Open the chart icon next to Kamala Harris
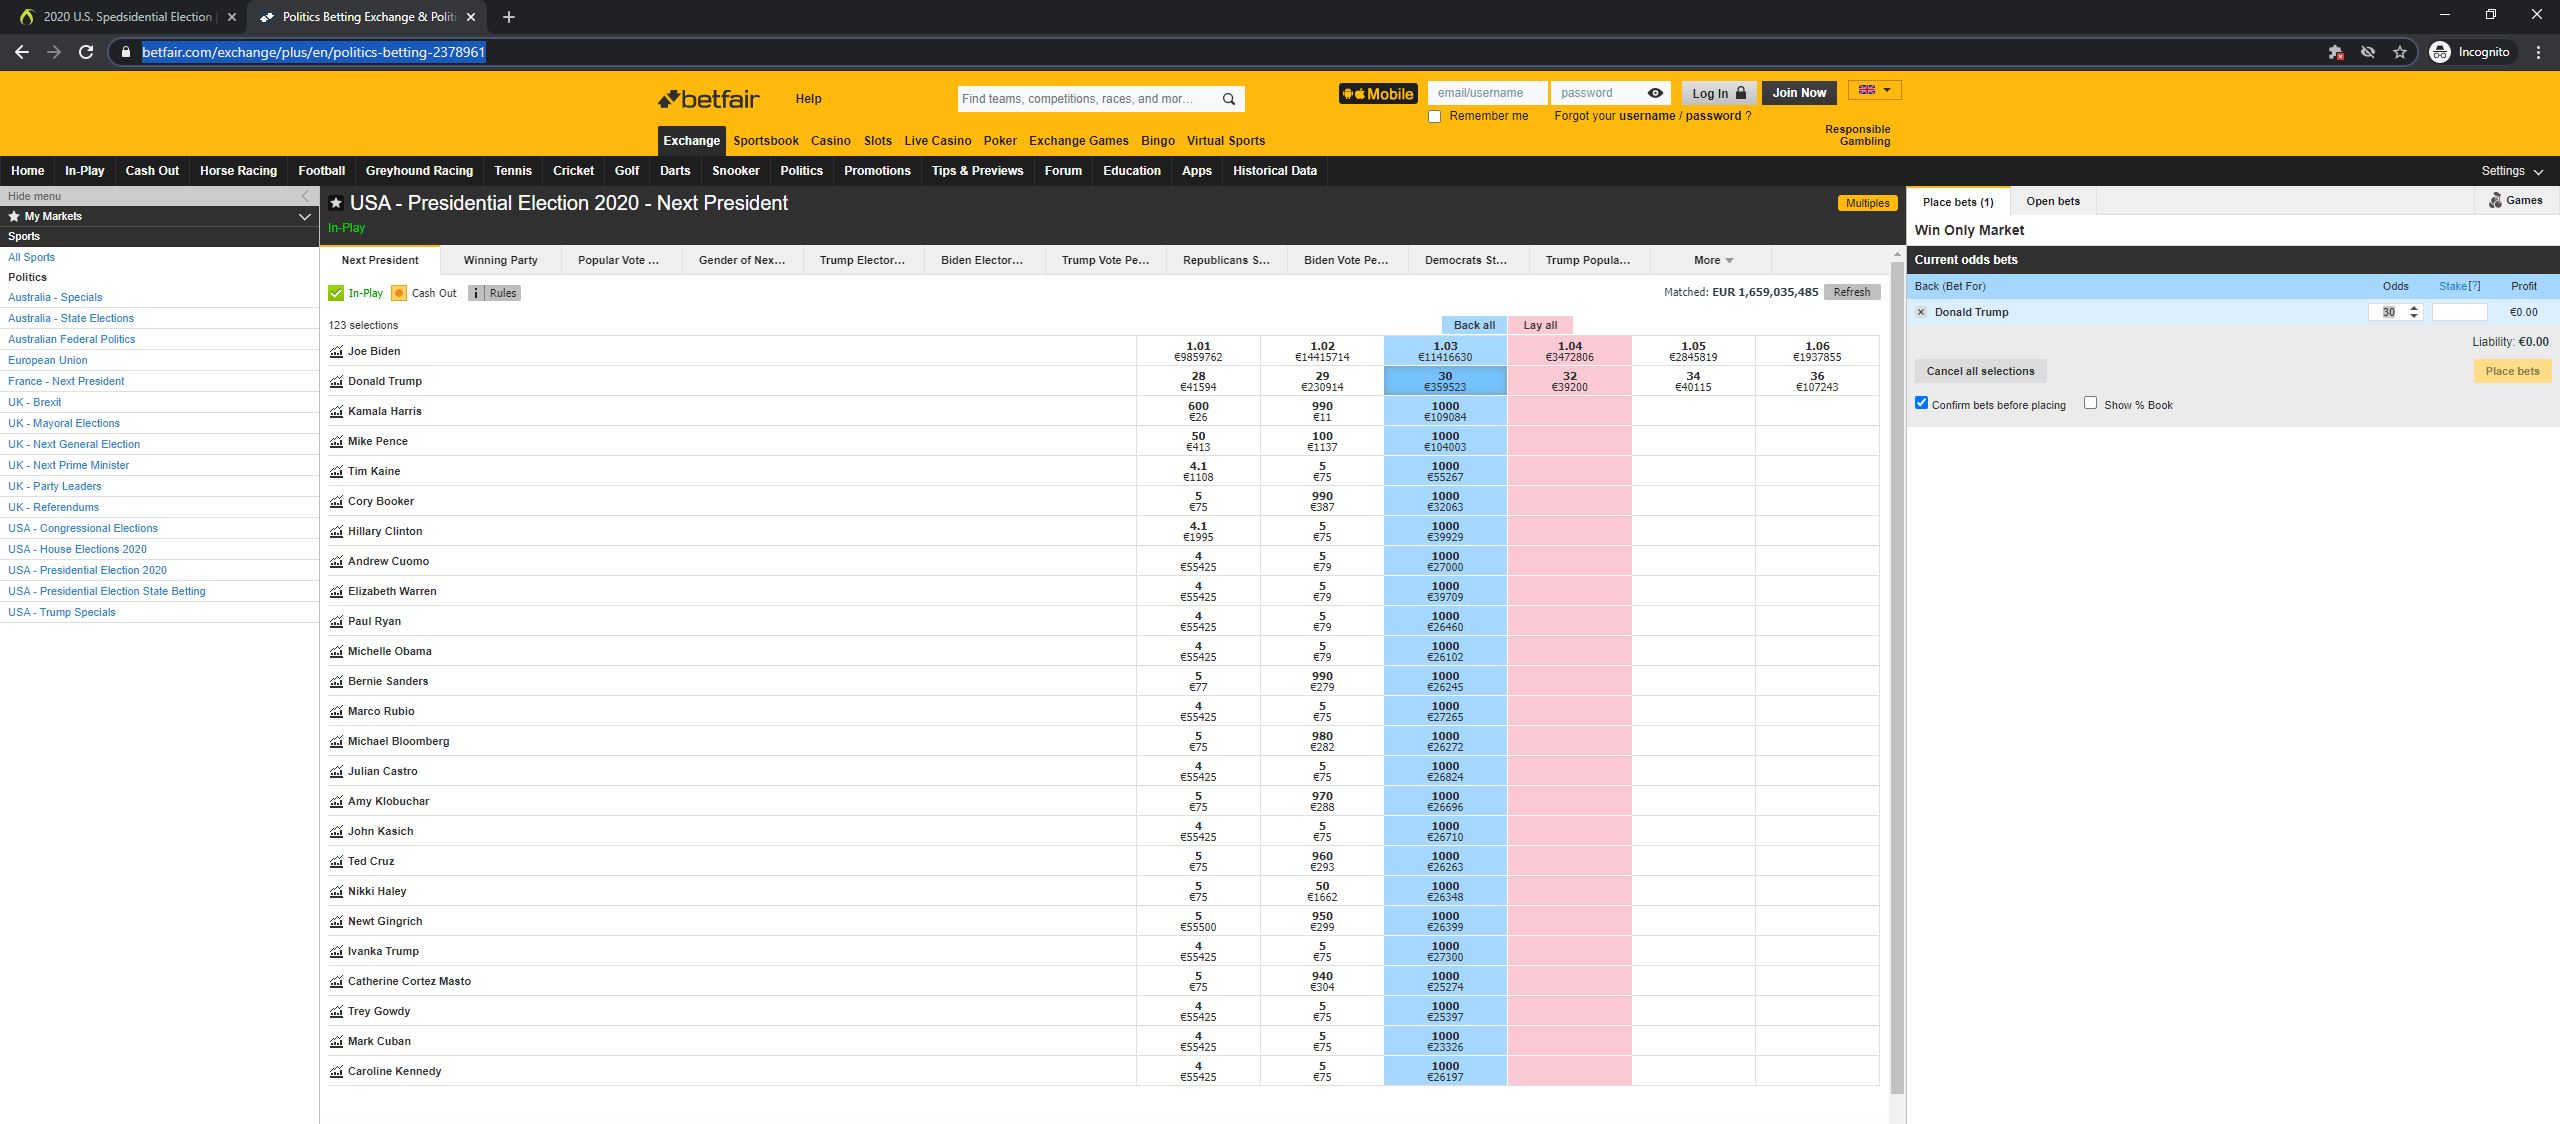This screenshot has width=2560, height=1124. tap(336, 411)
